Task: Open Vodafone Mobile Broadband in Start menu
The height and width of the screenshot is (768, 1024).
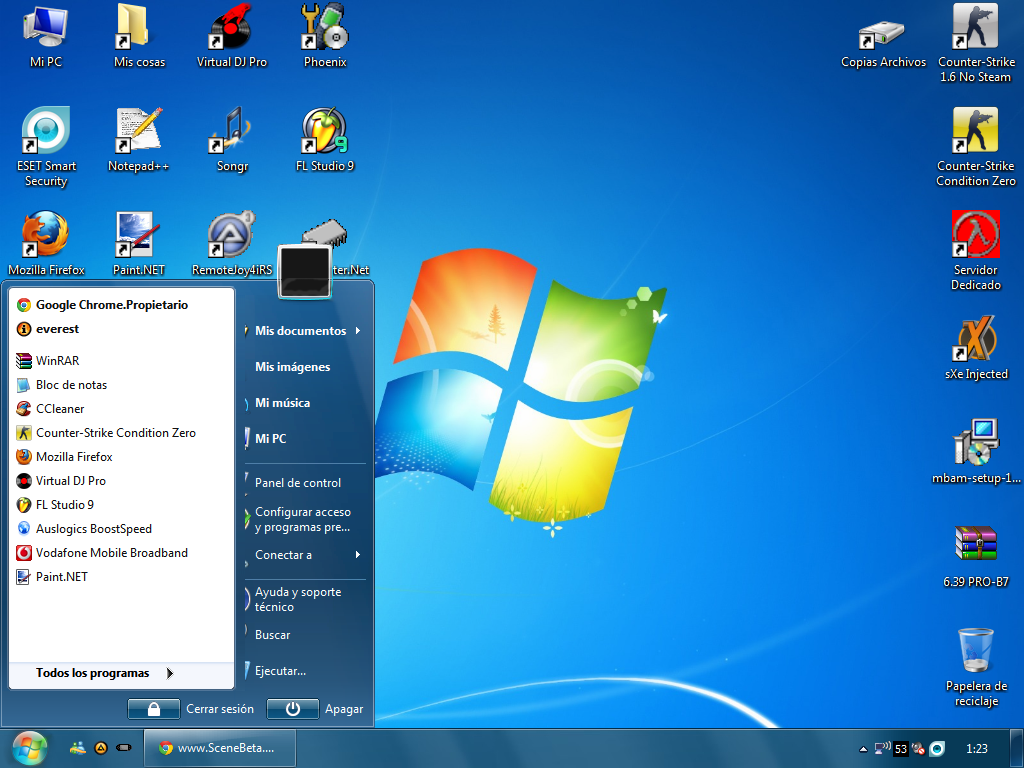Action: click(121, 553)
